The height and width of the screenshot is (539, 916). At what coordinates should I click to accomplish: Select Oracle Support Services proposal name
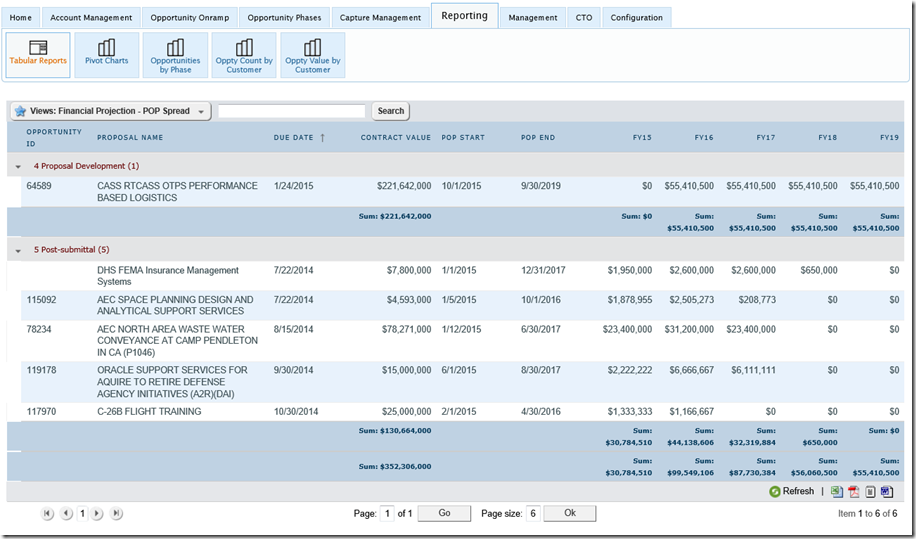click(x=172, y=382)
